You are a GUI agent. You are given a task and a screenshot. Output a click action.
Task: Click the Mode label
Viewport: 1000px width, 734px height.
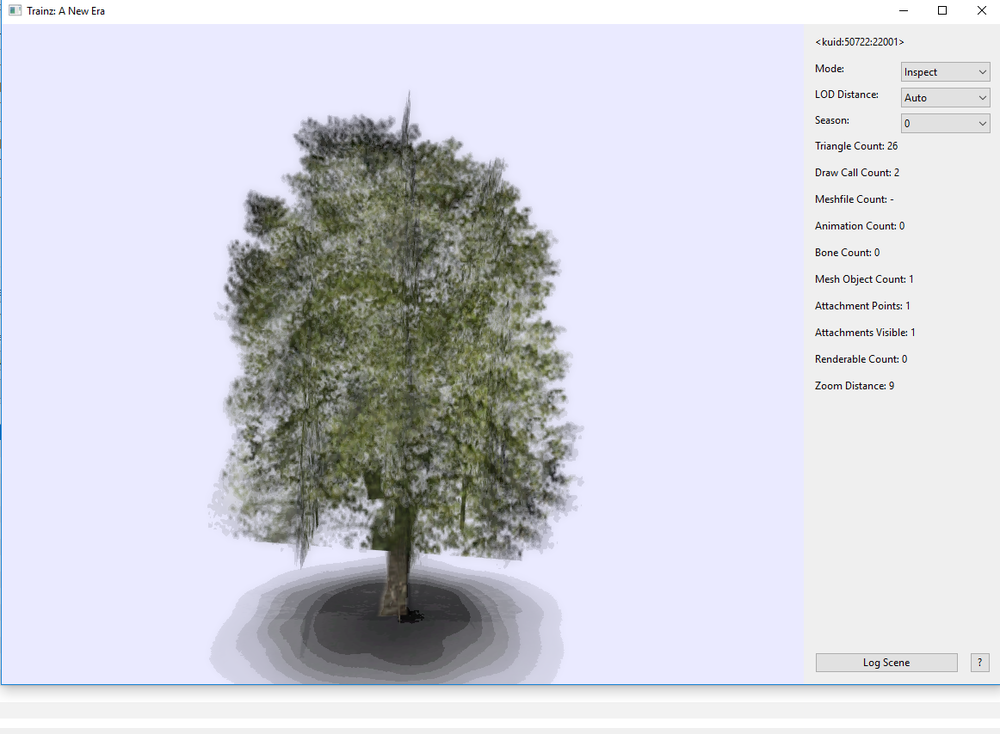829,68
